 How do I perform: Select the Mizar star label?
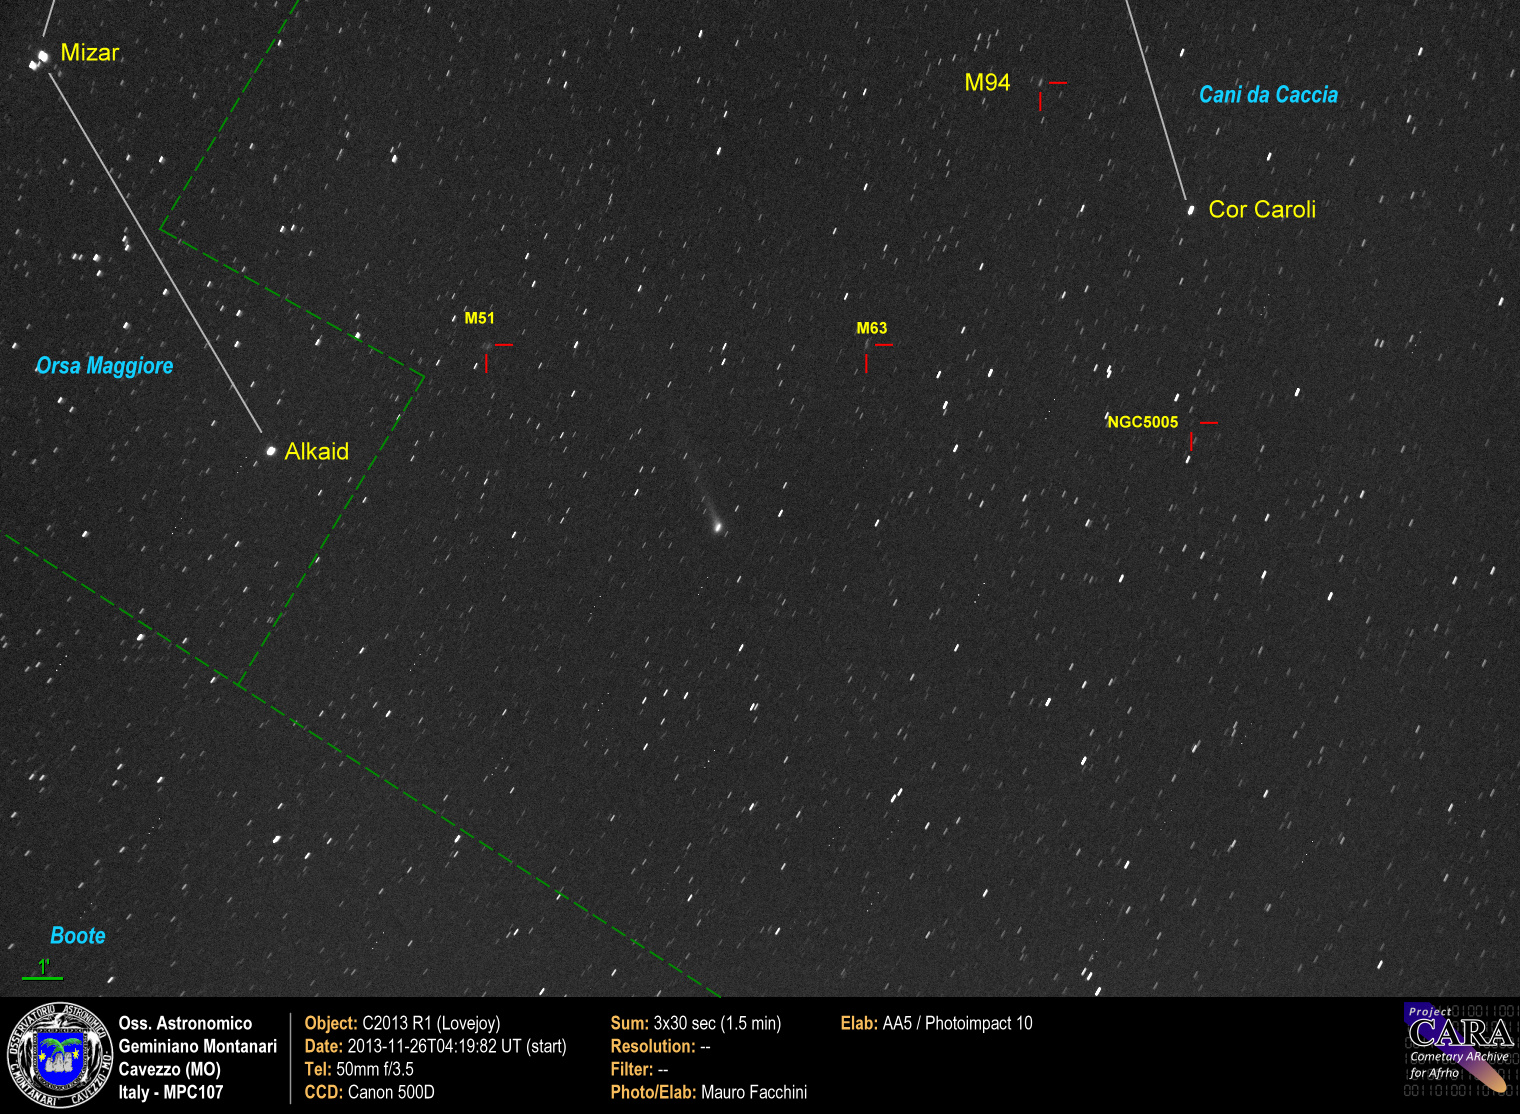[90, 53]
